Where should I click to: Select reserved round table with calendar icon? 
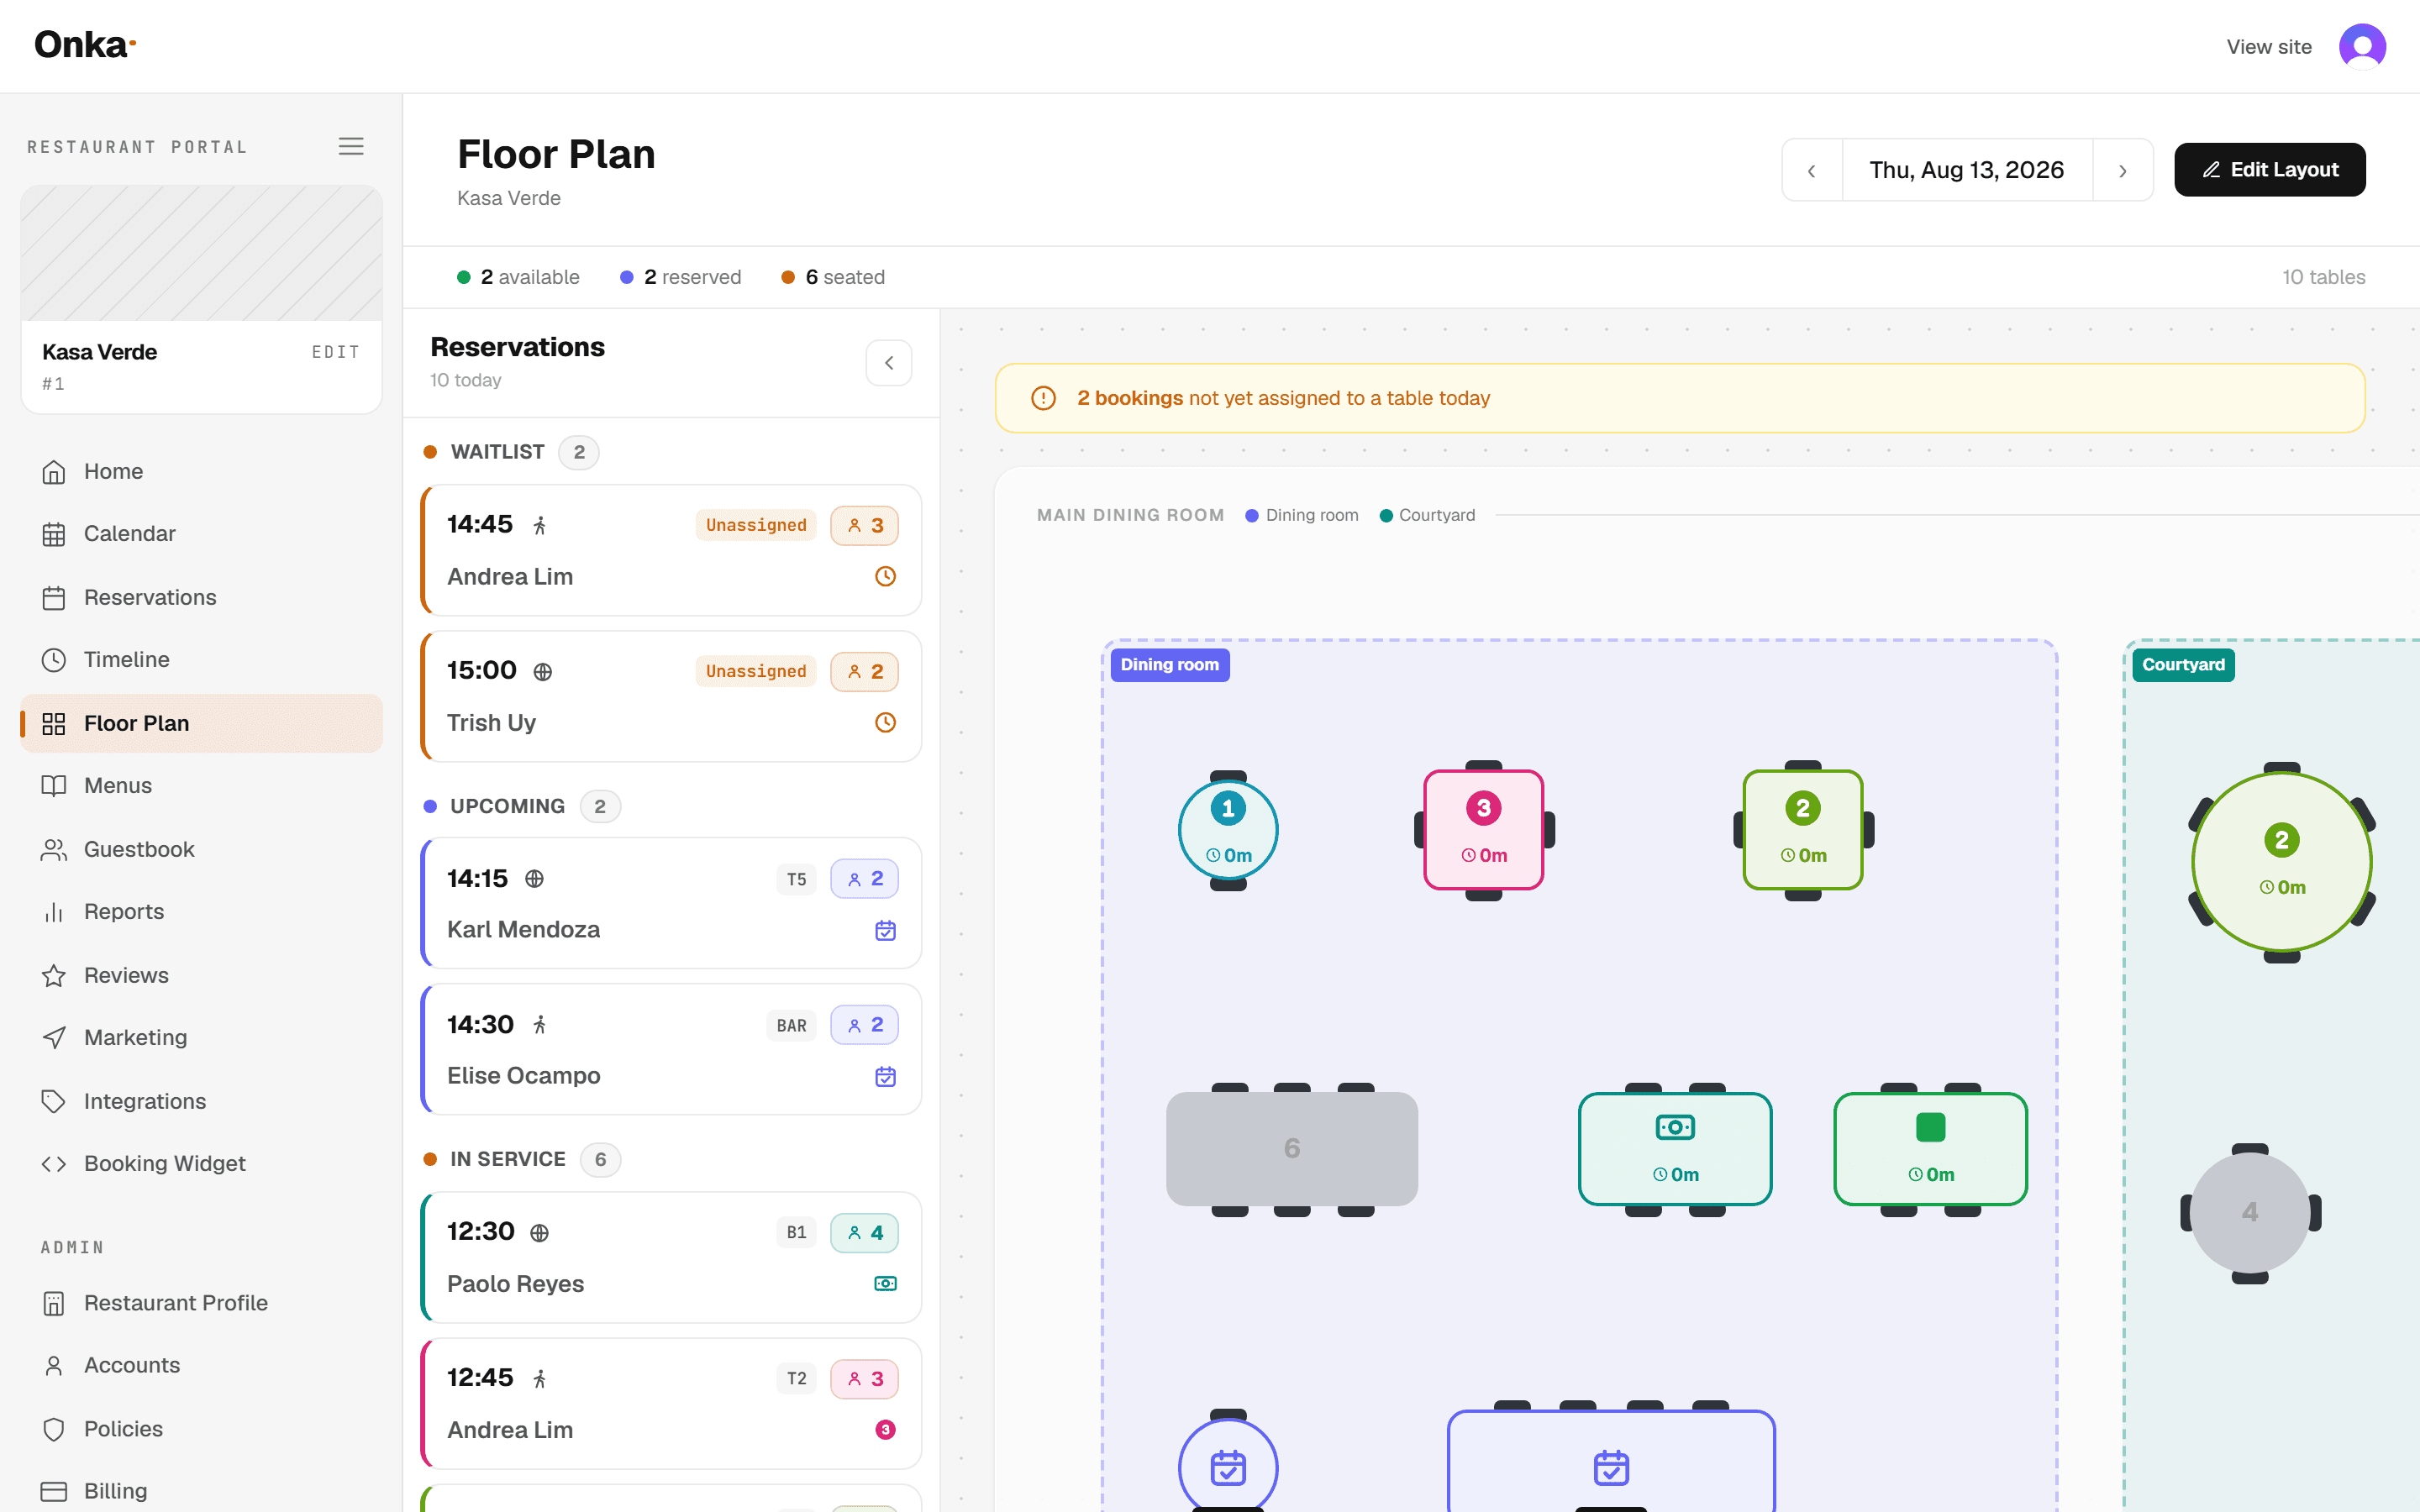[1228, 1466]
